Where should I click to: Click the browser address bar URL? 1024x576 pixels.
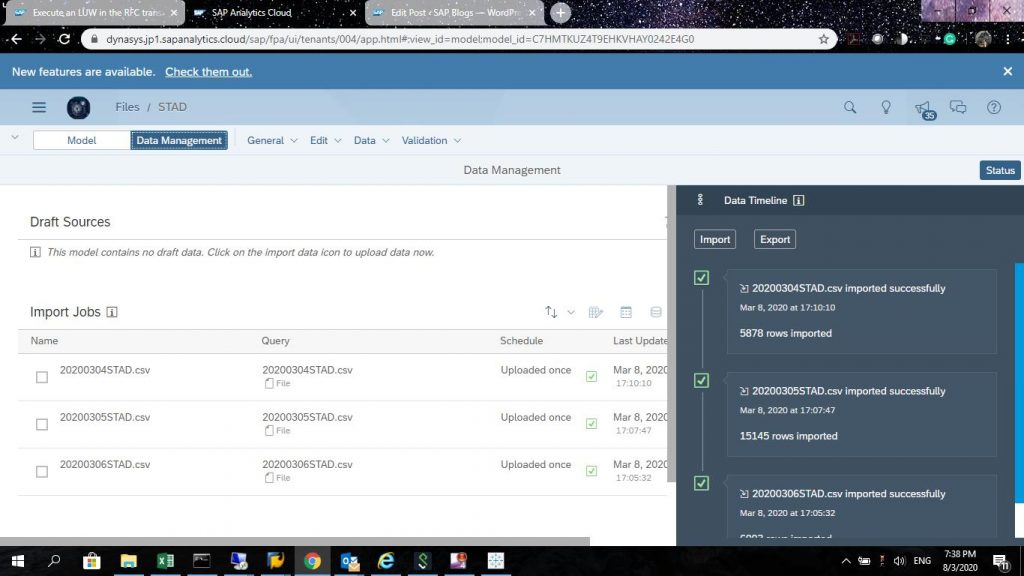400,39
